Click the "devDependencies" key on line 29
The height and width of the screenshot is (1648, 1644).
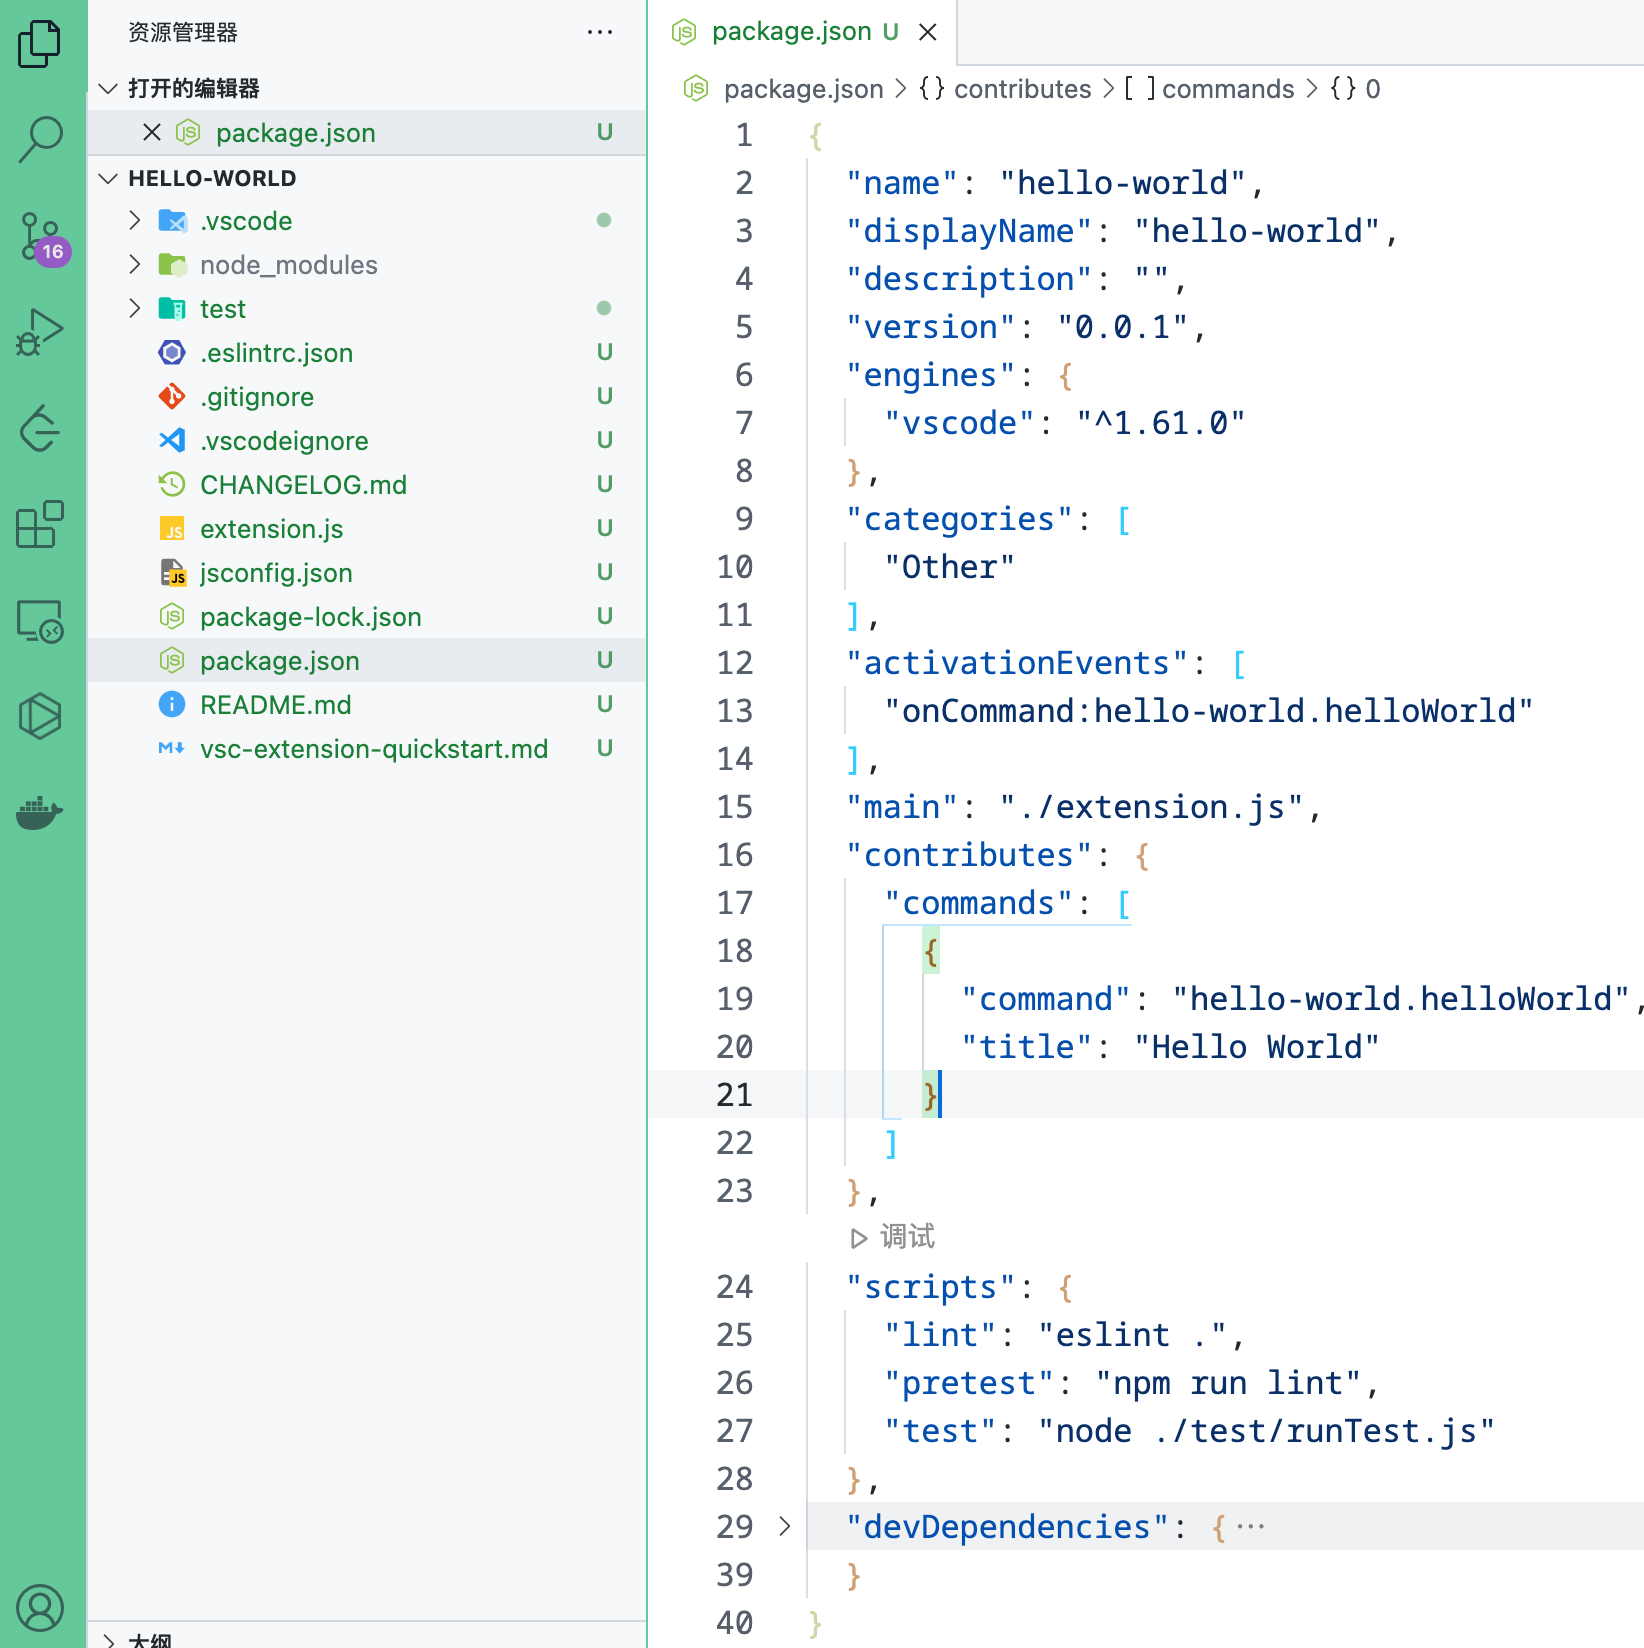[x=1007, y=1527]
